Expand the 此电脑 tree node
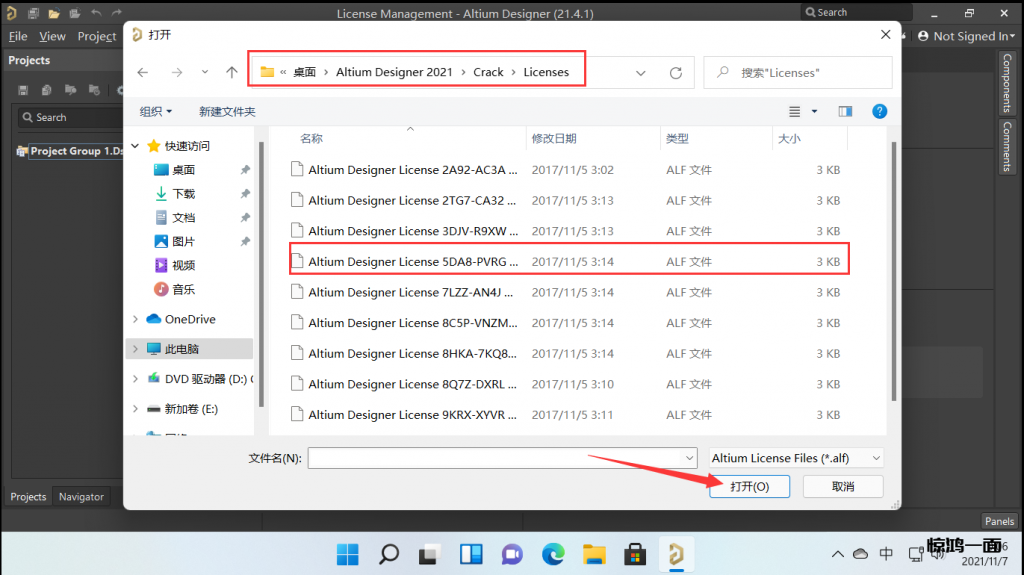 pyautogui.click(x=136, y=349)
